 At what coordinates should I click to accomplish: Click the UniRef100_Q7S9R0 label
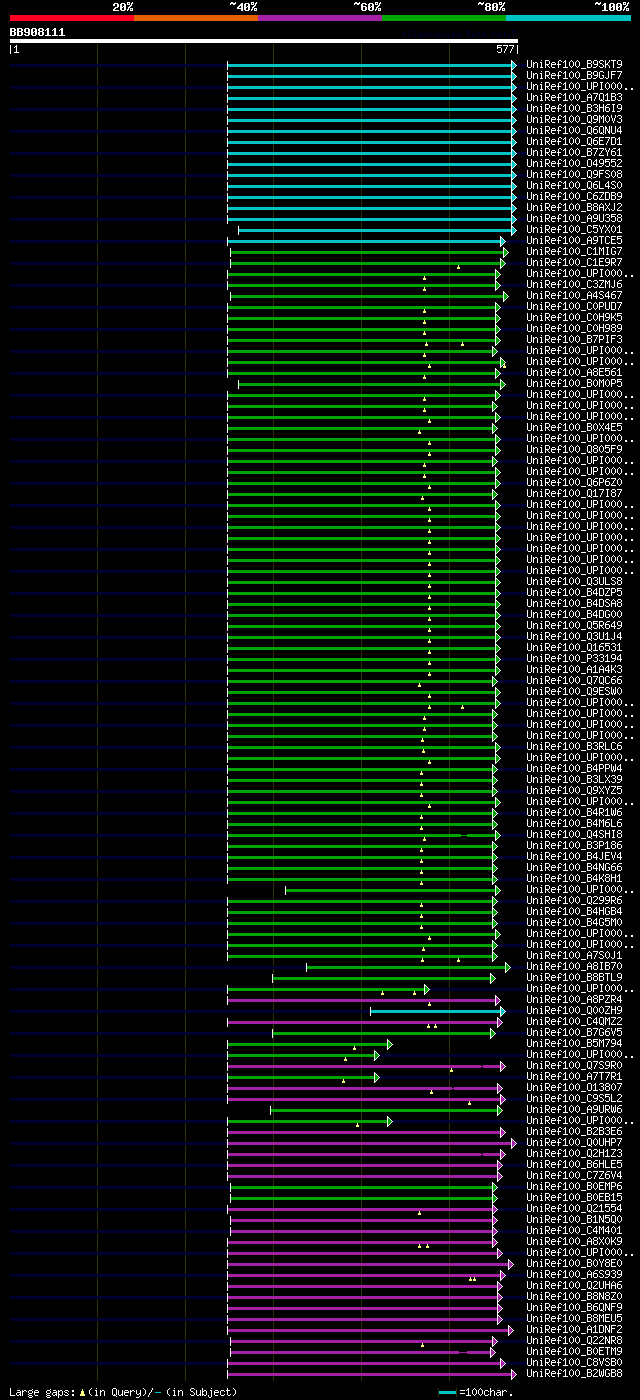point(574,1065)
